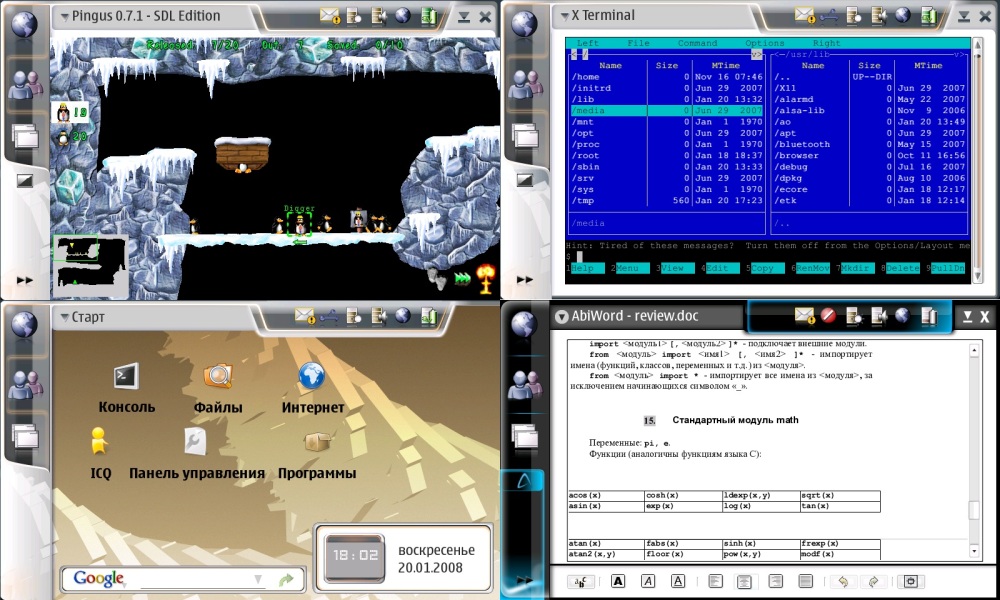The width and height of the screenshot is (1000, 600).
Task: Toggle Italic in the AbiWord toolbar
Action: tap(648, 582)
